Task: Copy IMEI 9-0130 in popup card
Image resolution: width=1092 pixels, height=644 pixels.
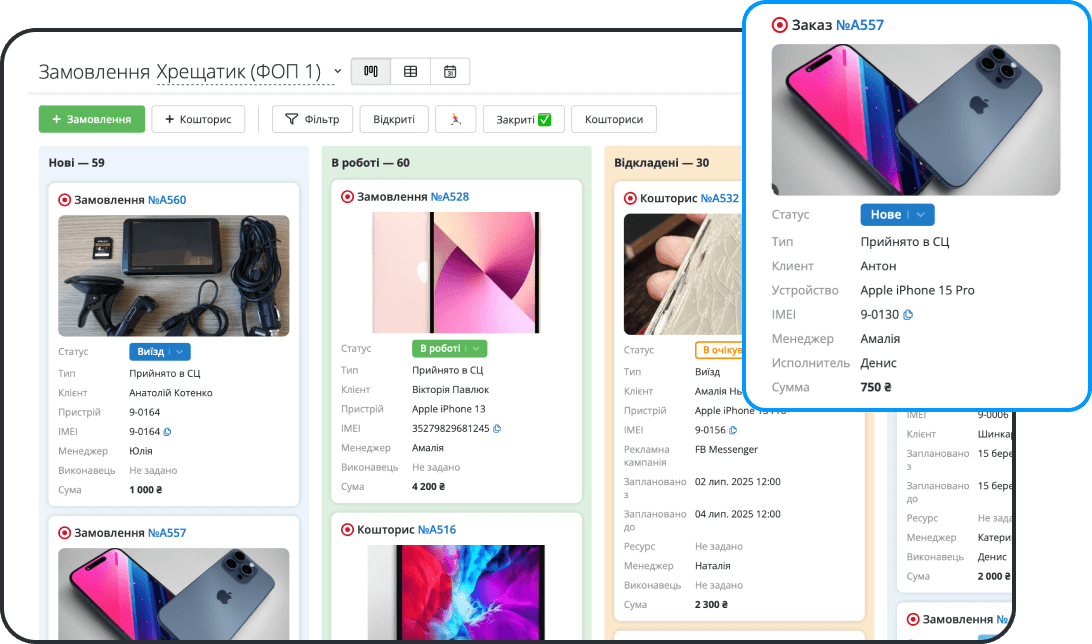Action: 908,315
